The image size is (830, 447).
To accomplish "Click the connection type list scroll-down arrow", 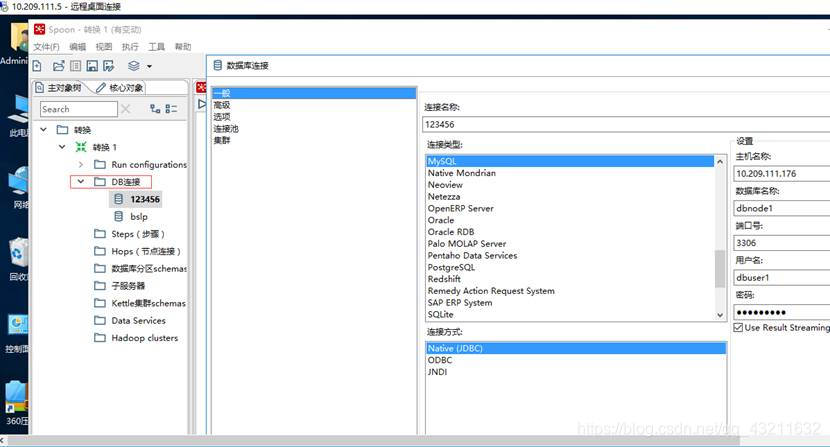I will click(x=719, y=315).
